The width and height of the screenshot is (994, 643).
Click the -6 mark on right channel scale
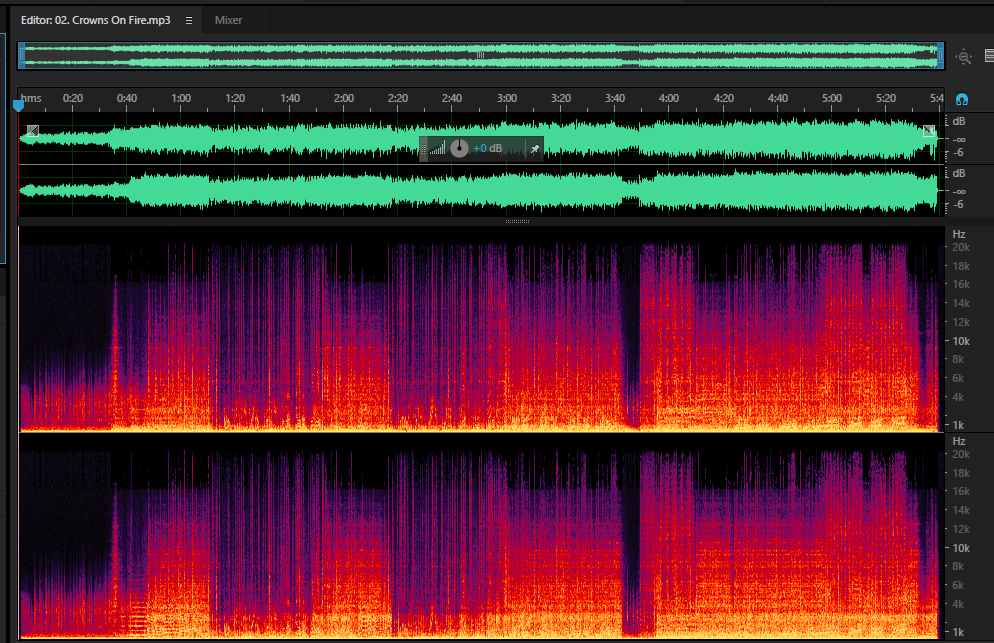click(958, 204)
